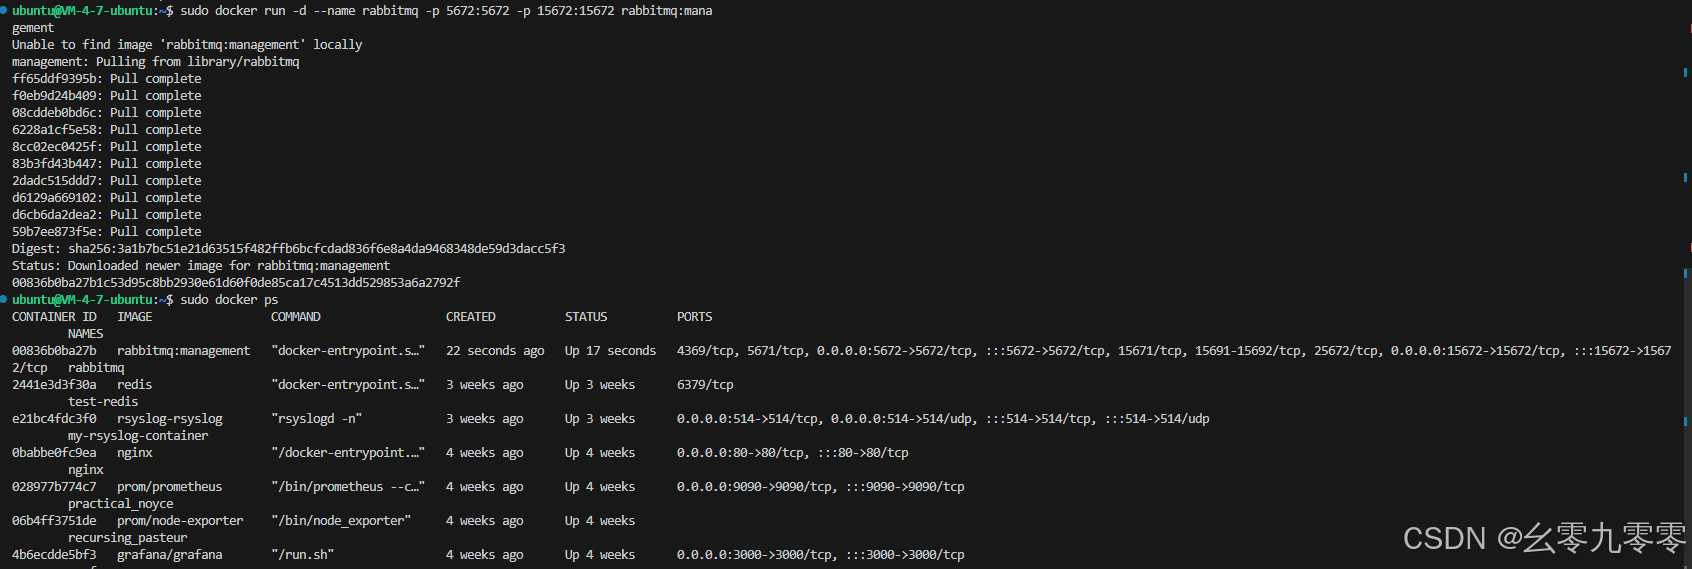Select layer hash 2dadc515ddd7
This screenshot has width=1692, height=569.
[x=54, y=181]
